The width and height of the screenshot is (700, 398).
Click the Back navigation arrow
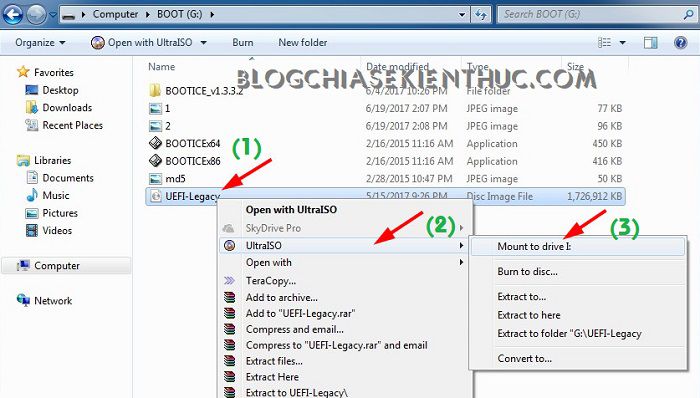tap(13, 14)
